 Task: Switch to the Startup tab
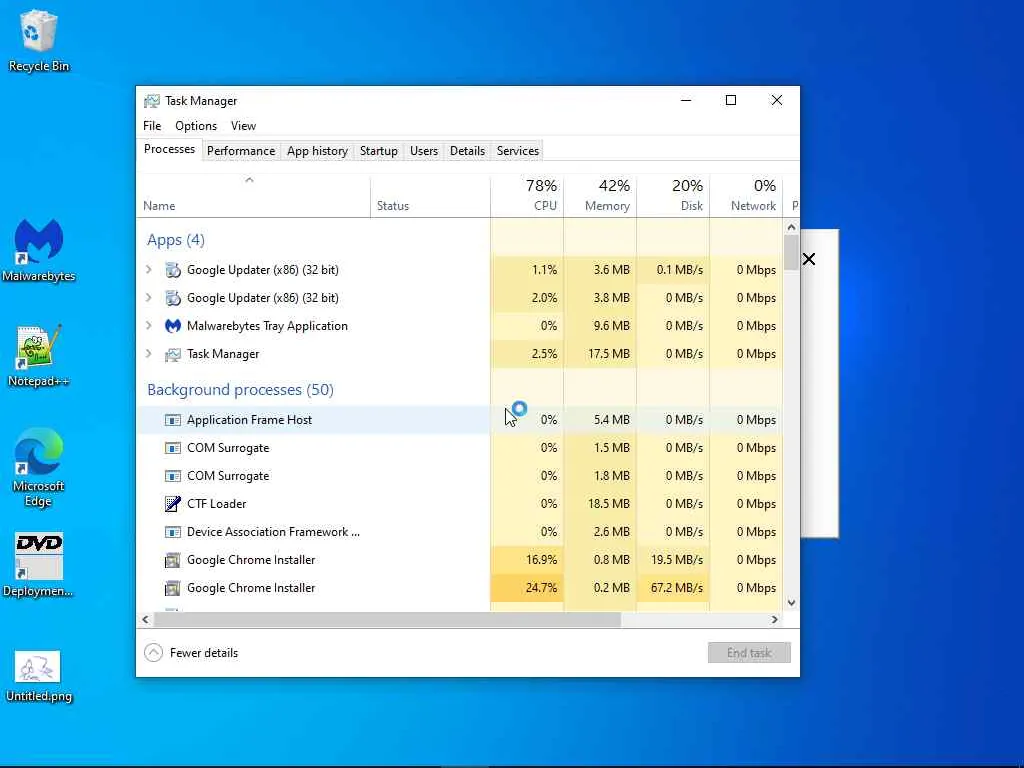click(379, 151)
